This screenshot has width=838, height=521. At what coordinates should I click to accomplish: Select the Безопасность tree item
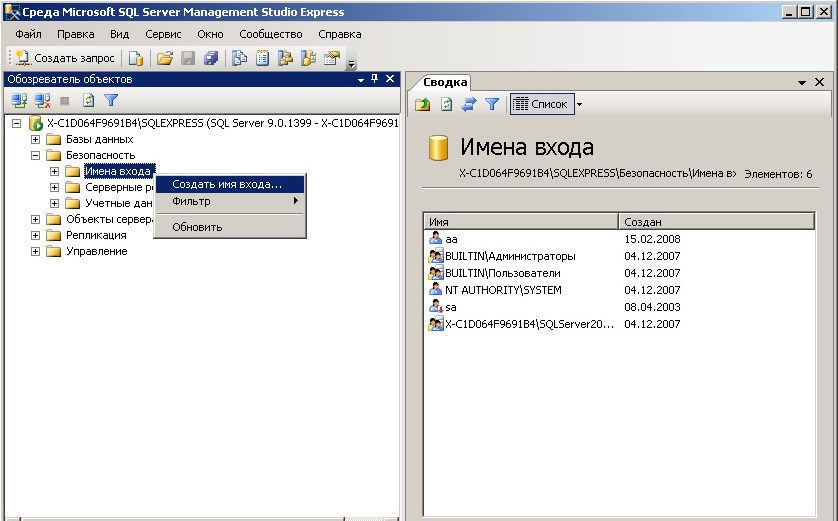(x=100, y=155)
